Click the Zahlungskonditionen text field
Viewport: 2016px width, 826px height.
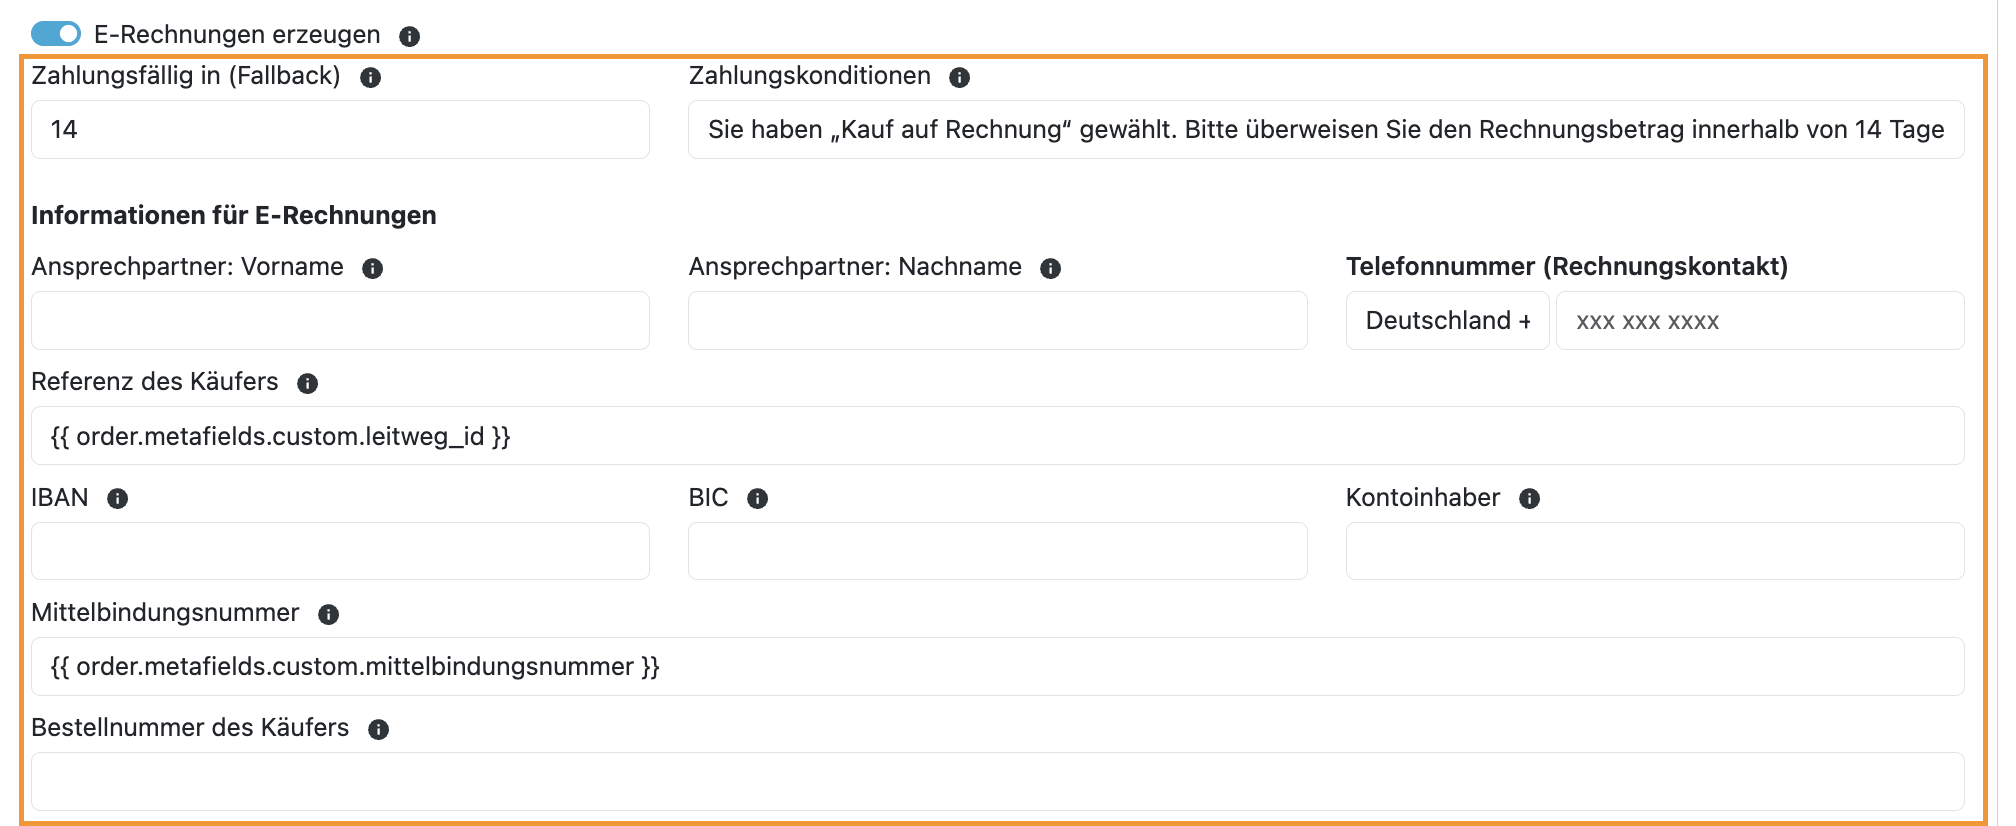click(x=1326, y=130)
